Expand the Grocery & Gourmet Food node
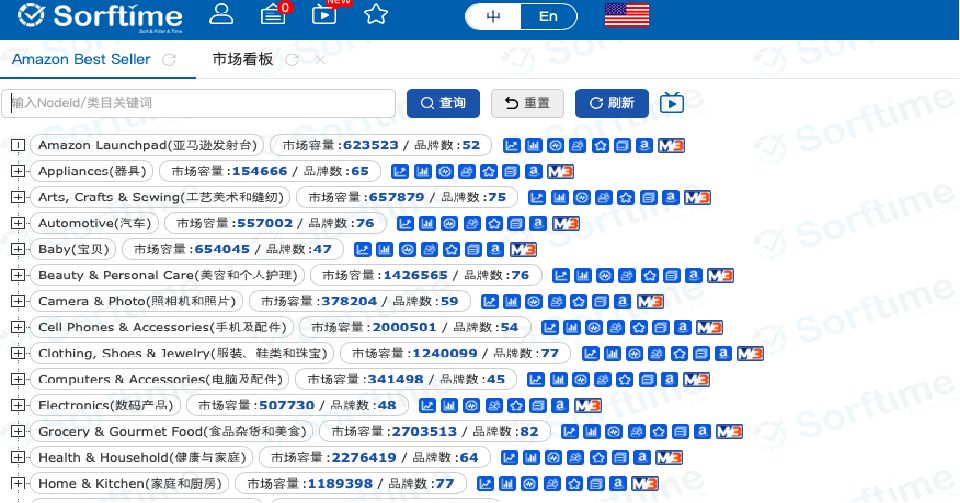The width and height of the screenshot is (960, 503). [18, 431]
